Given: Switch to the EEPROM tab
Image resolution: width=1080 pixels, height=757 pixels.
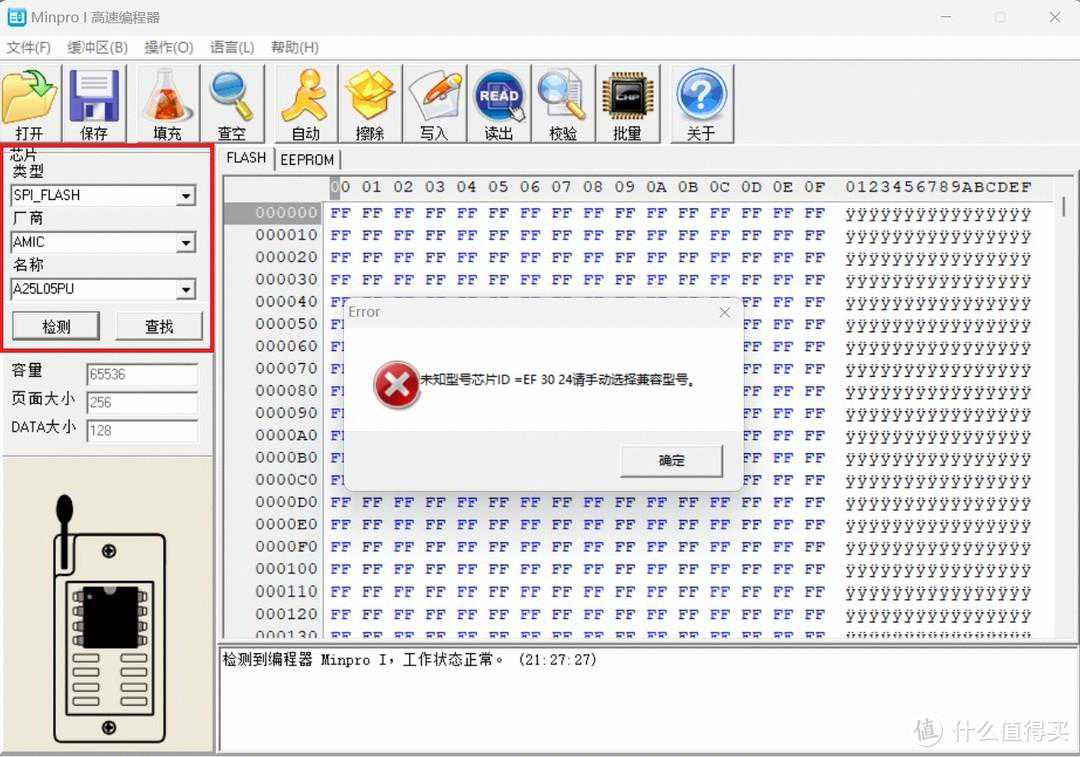Looking at the screenshot, I should (x=307, y=160).
